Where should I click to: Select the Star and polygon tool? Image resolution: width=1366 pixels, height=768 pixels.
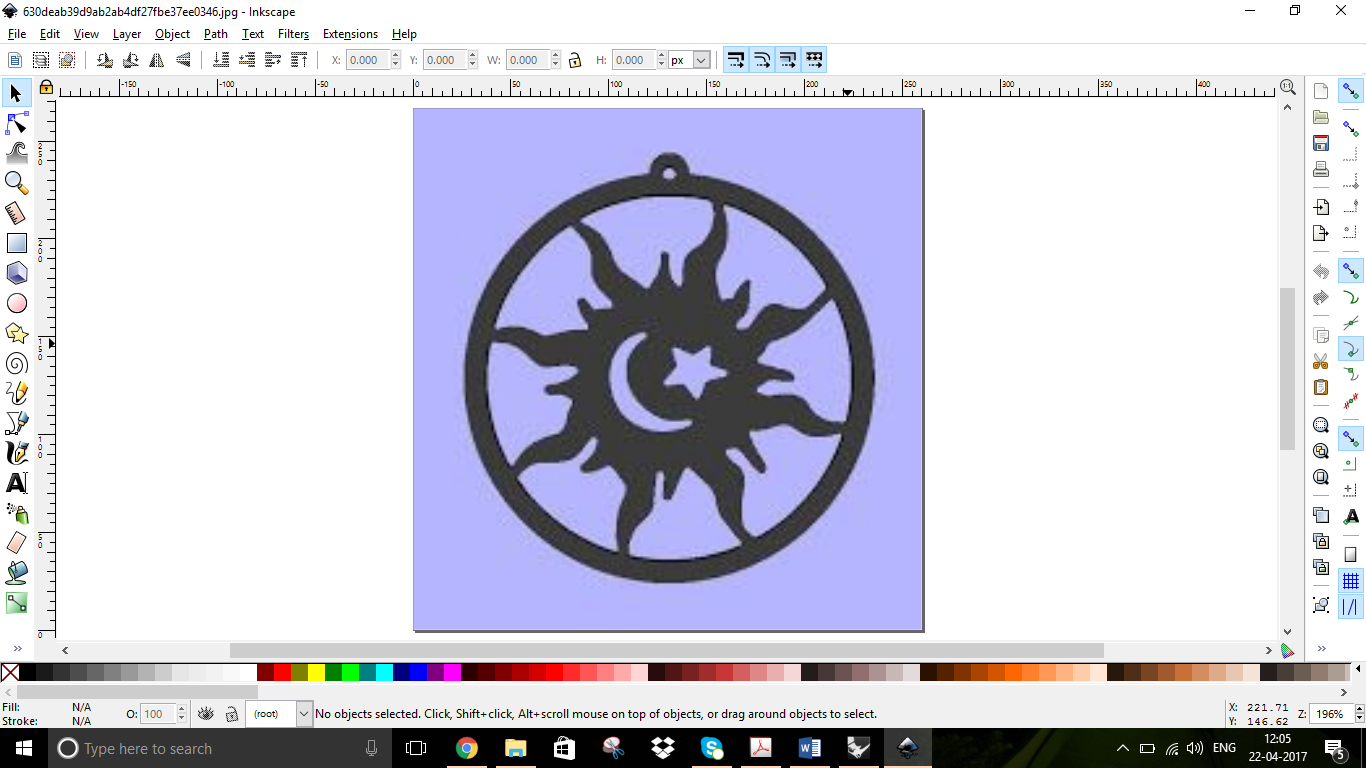pyautogui.click(x=16, y=333)
